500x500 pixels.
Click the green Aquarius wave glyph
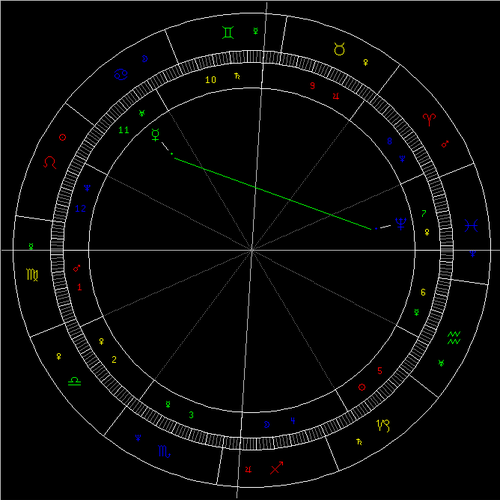click(x=454, y=338)
